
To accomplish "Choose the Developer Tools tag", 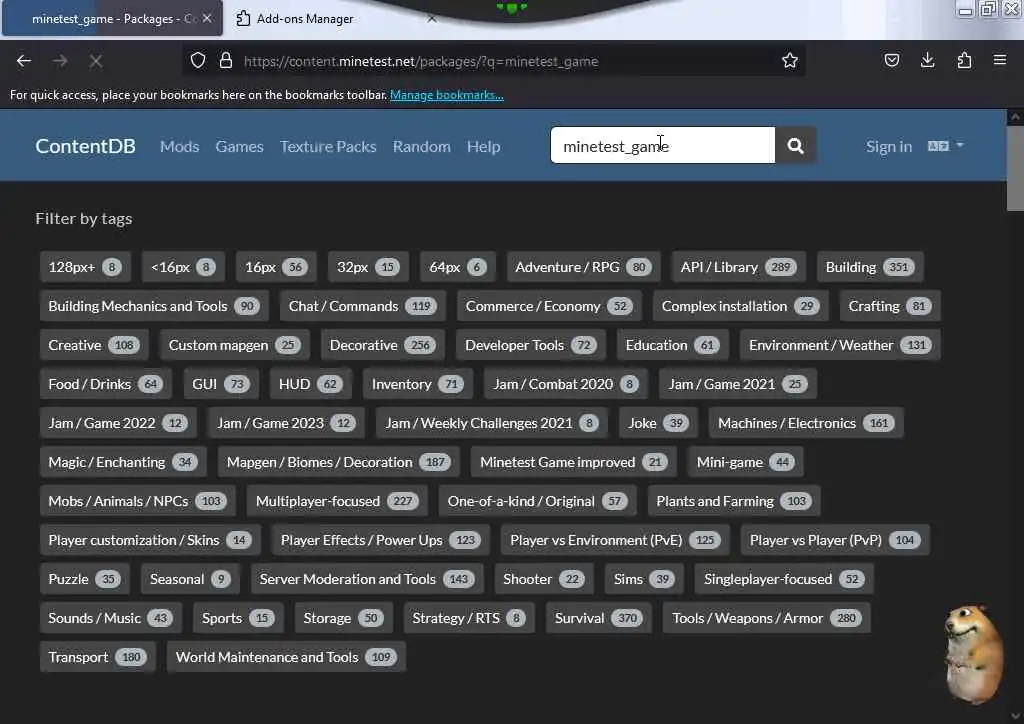I will coord(531,345).
